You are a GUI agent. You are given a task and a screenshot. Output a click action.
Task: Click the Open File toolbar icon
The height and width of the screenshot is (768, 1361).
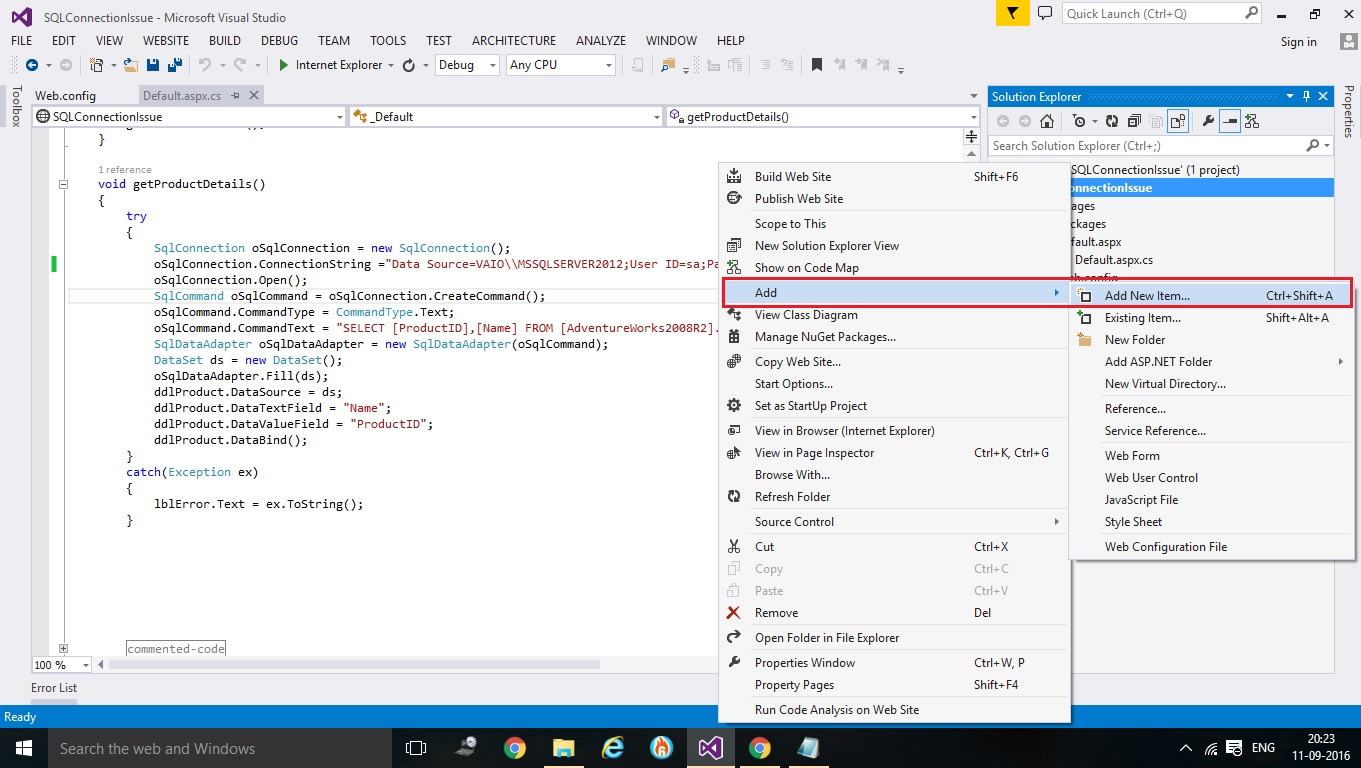(x=131, y=65)
